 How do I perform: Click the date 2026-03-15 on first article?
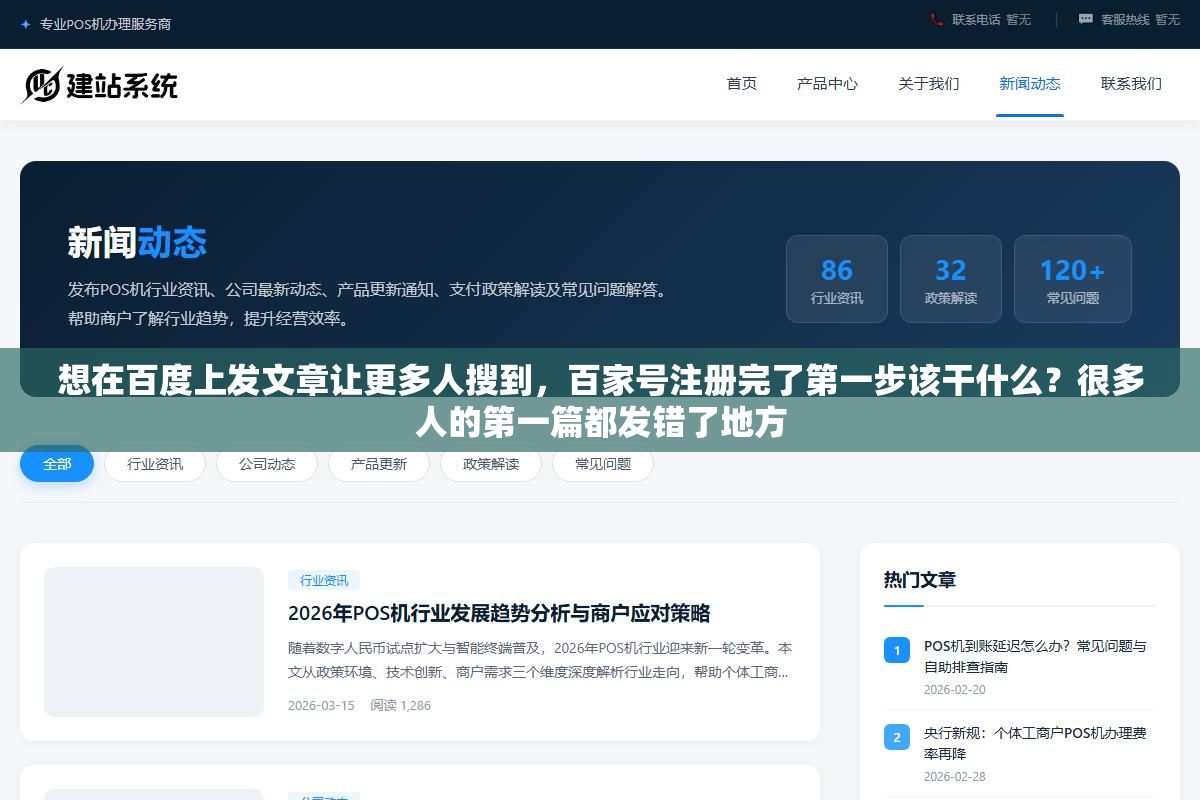321,705
